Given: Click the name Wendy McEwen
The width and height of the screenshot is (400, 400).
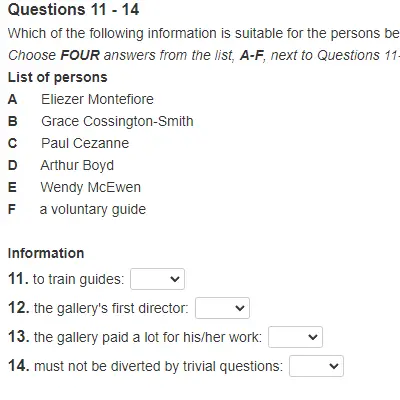Looking at the screenshot, I should pyautogui.click(x=90, y=187).
